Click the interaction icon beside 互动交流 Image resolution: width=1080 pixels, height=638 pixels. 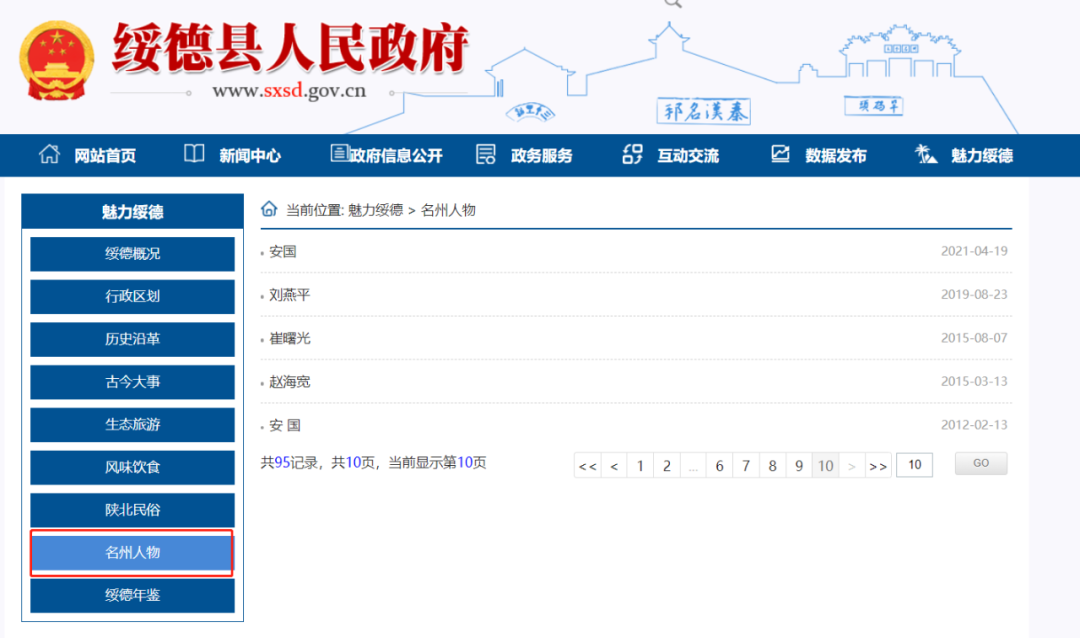pos(632,154)
